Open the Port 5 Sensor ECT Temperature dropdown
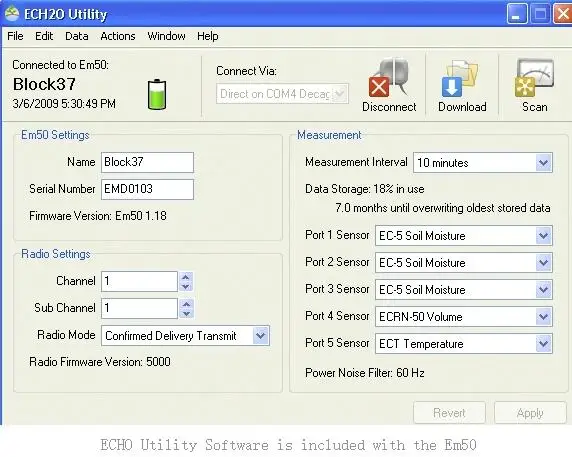This screenshot has width=572, height=457. (544, 344)
